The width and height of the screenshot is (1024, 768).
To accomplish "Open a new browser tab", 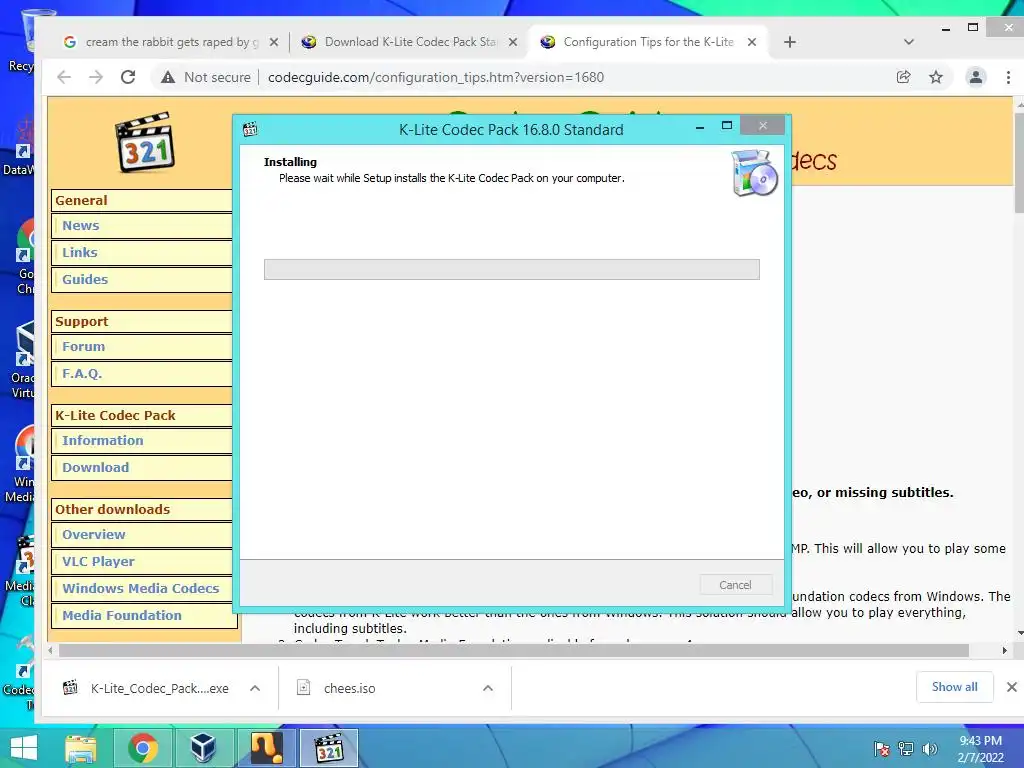I will 790,42.
